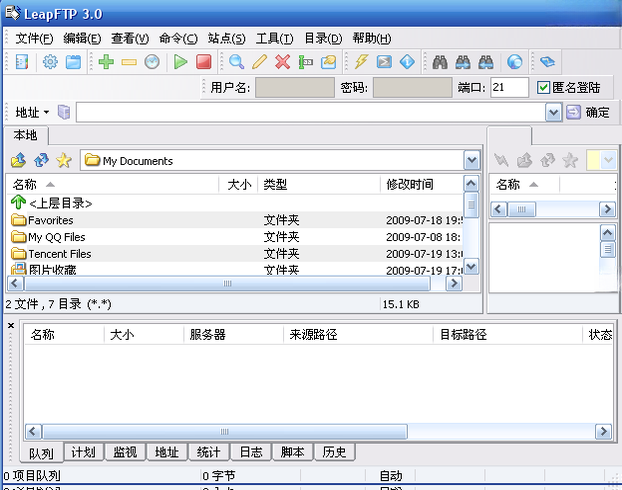The width and height of the screenshot is (622, 490).
Task: Open the 帮助(H) menu
Action: coord(372,38)
